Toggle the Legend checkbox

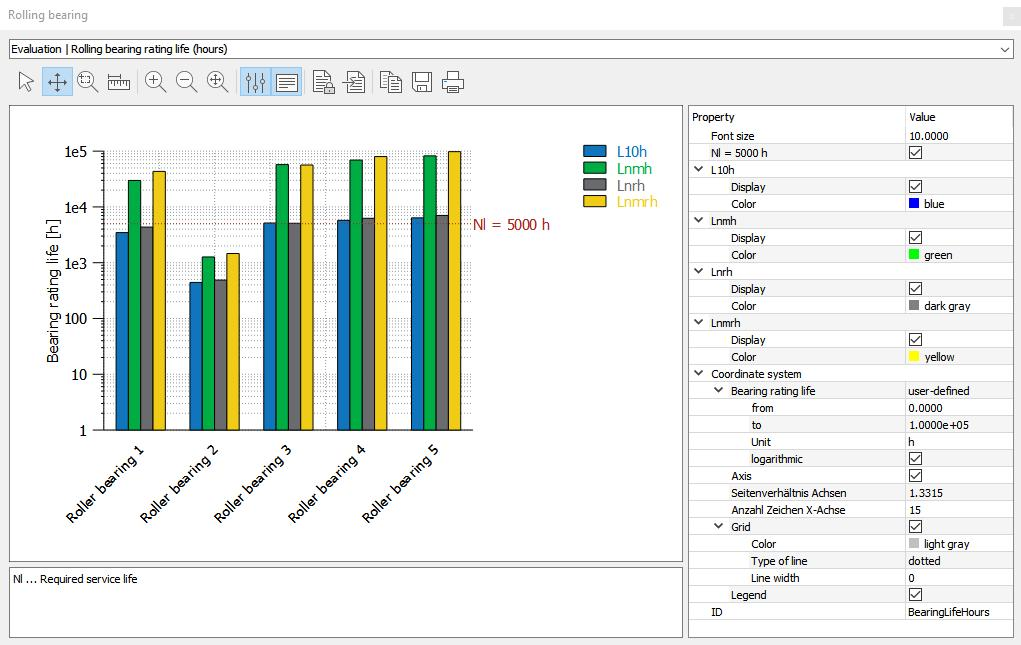coord(916,594)
